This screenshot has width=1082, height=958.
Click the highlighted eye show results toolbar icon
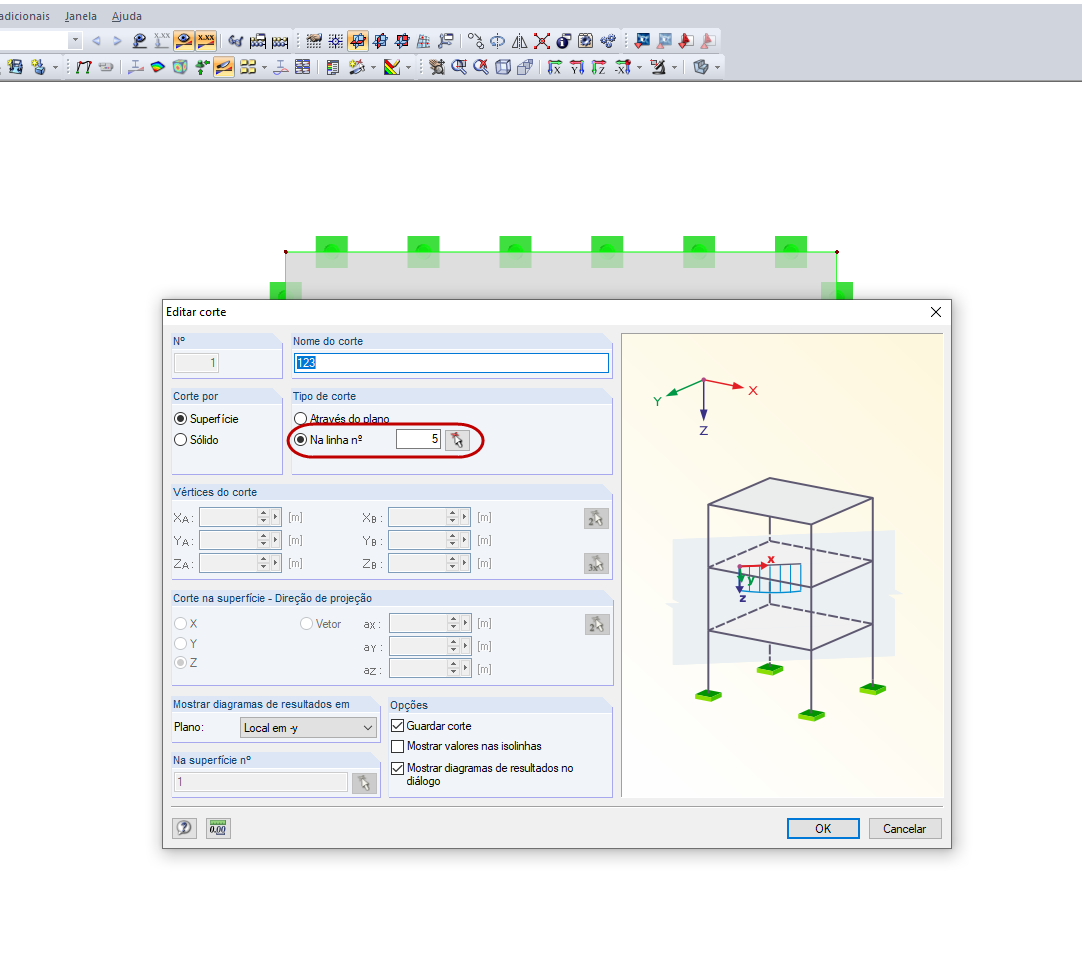pos(184,41)
